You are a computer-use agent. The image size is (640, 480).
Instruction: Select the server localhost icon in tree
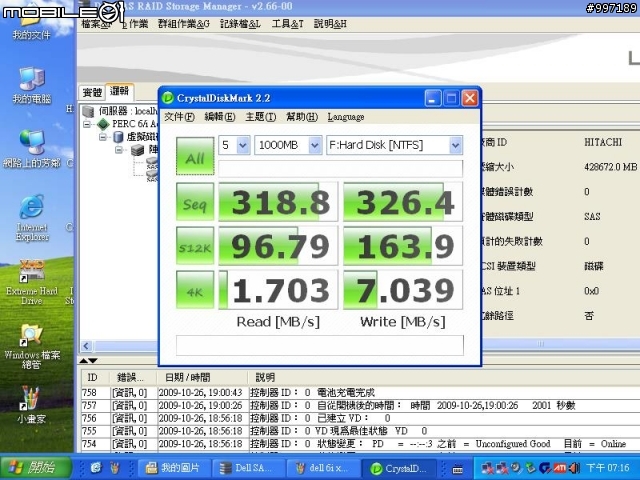click(x=88, y=111)
